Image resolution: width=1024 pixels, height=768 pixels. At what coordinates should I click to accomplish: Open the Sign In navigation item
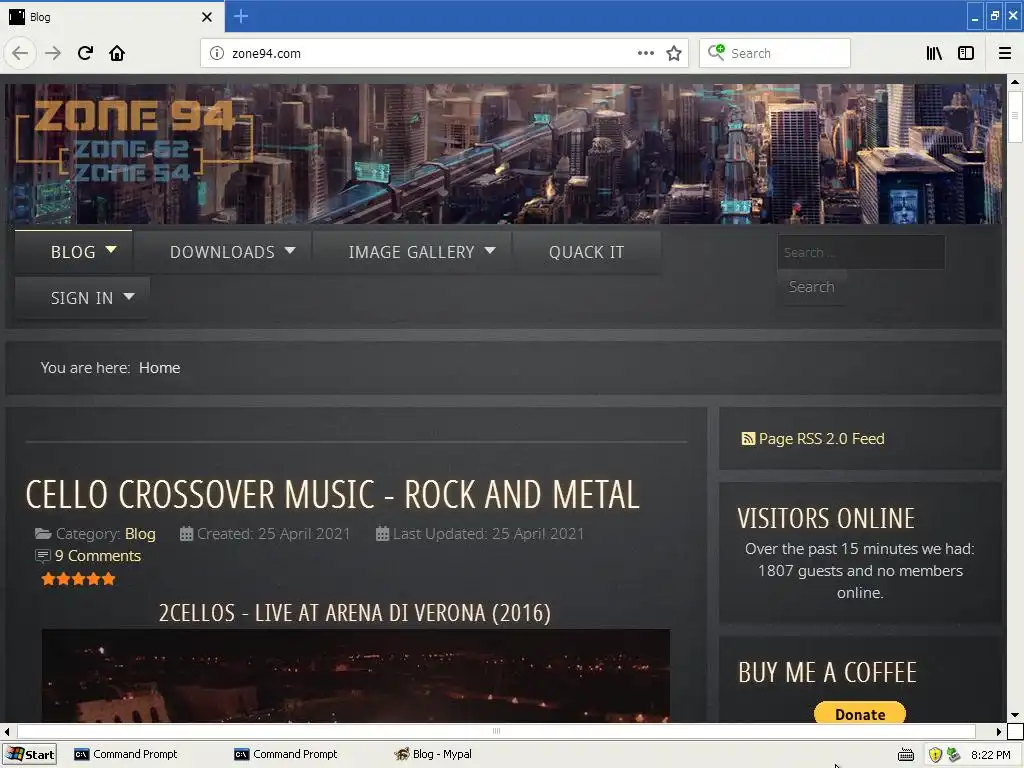coord(82,298)
